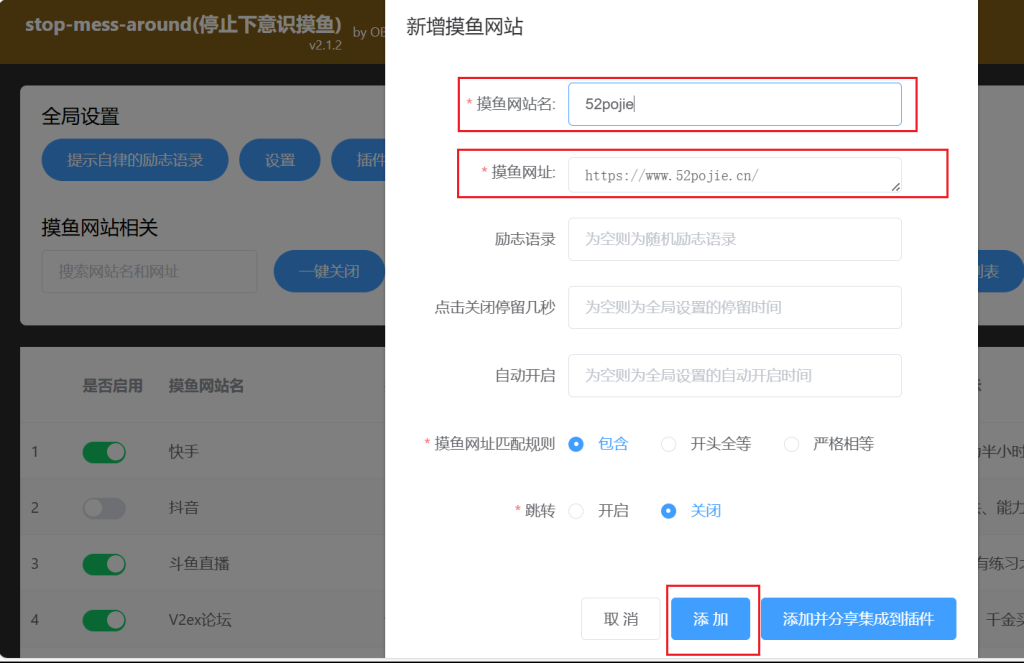The image size is (1024, 663).
Task: Click the 励志语录 quote input field
Action: [735, 239]
